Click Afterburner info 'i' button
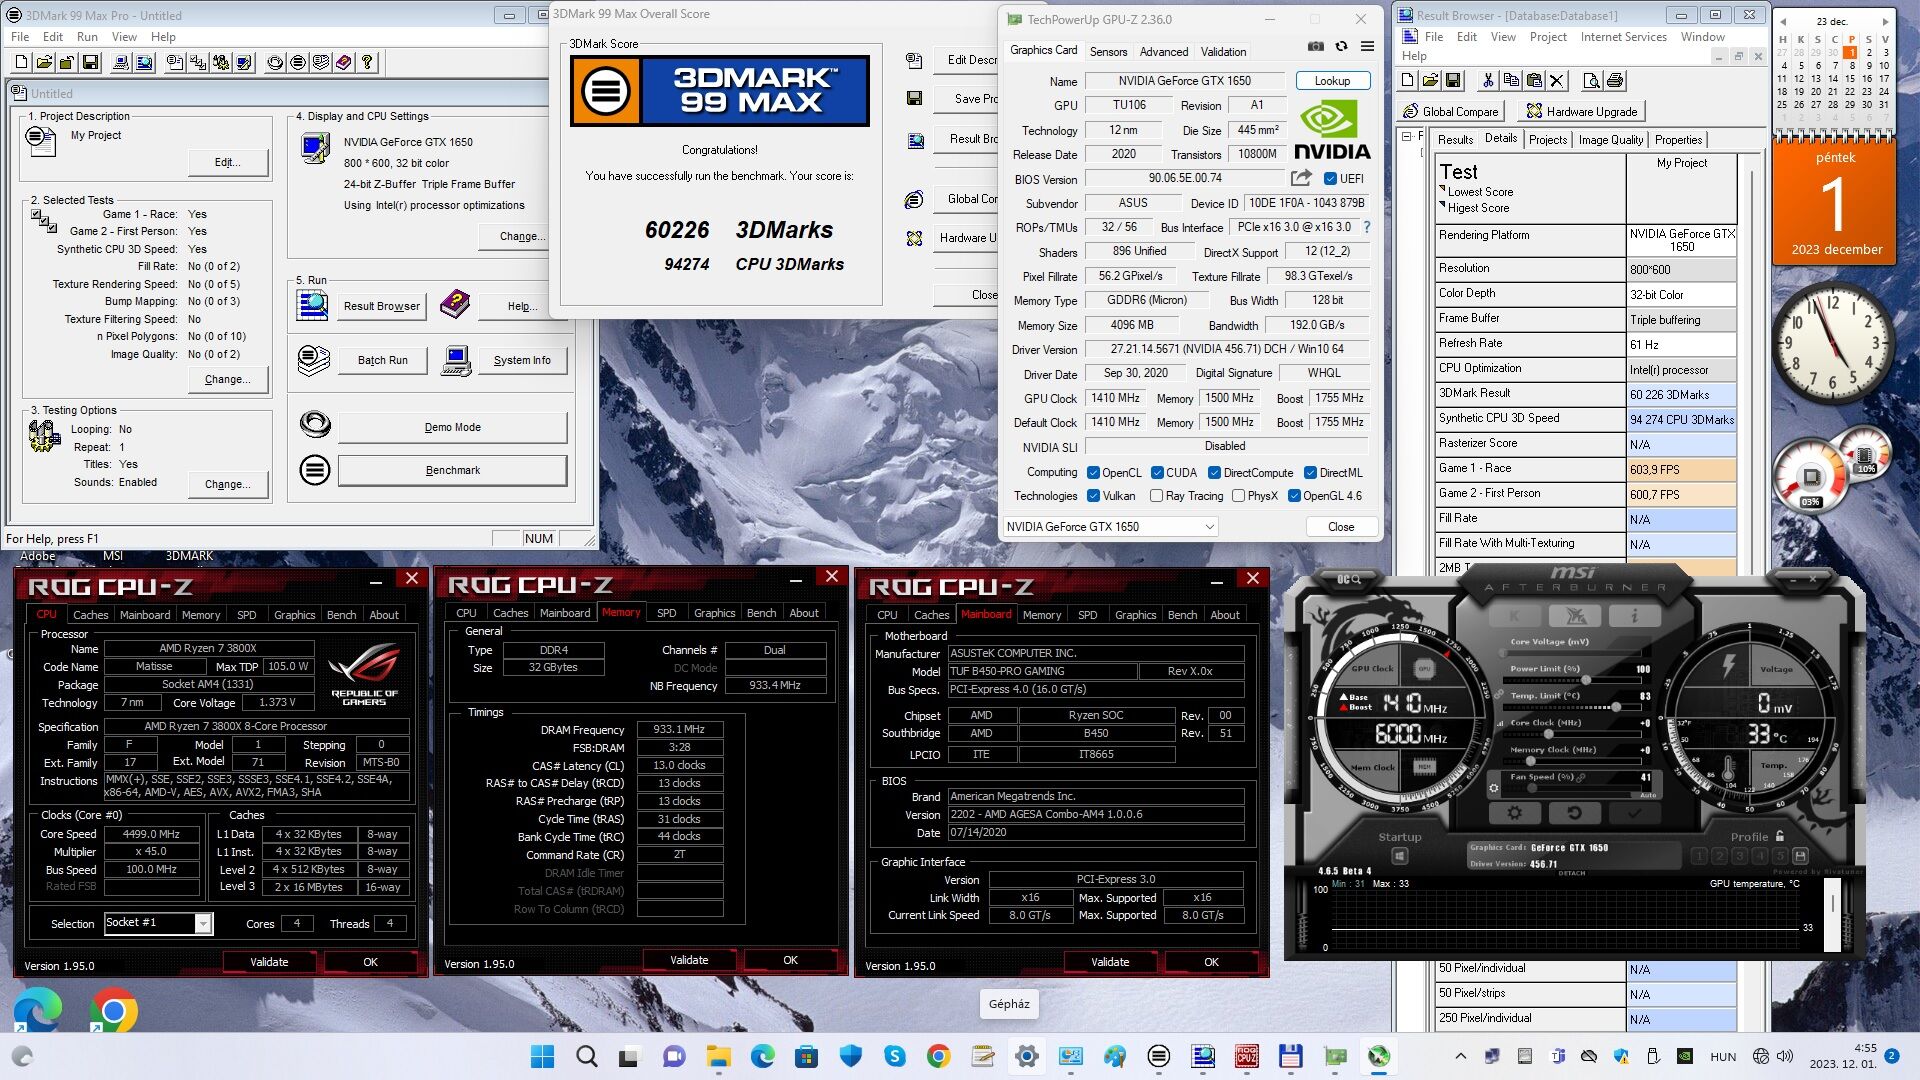 tap(1634, 616)
